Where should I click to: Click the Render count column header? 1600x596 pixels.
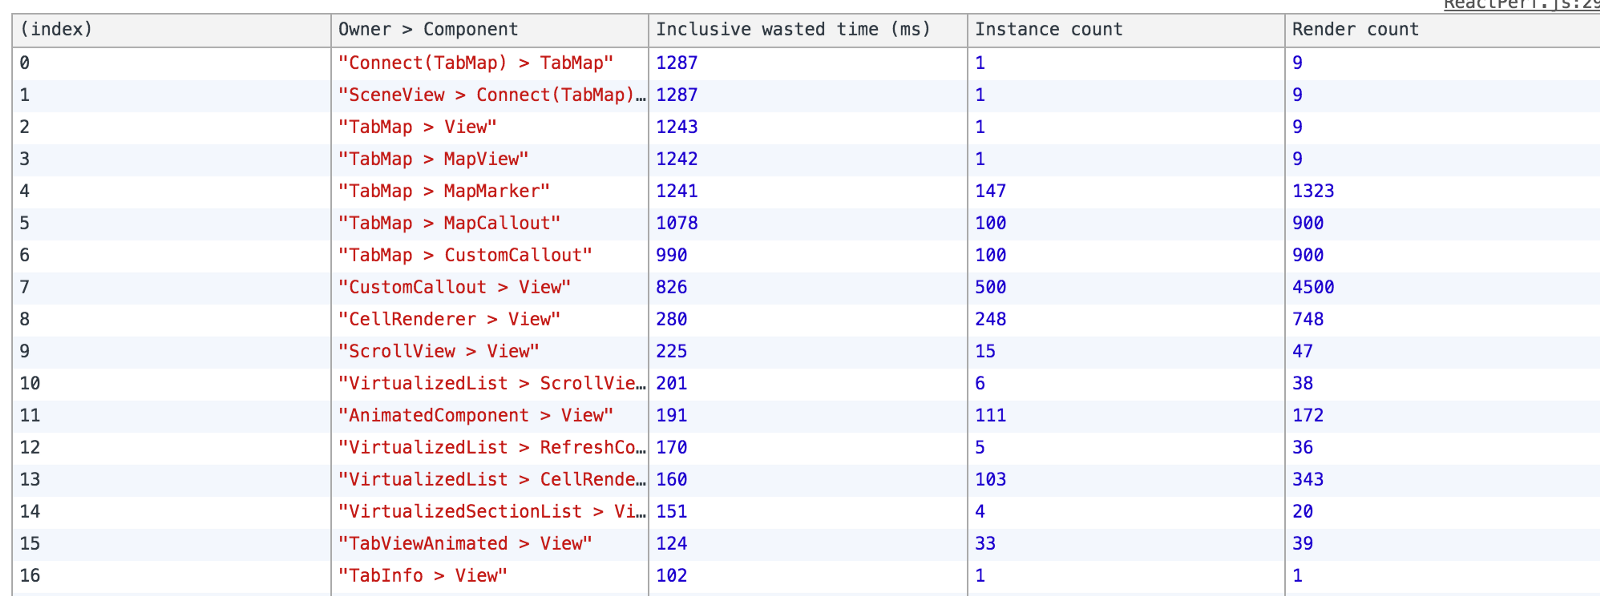coord(1355,30)
